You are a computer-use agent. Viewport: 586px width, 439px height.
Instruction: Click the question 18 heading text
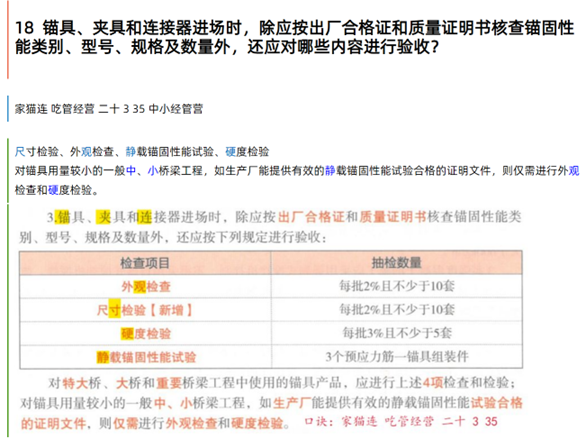pyautogui.click(x=294, y=38)
